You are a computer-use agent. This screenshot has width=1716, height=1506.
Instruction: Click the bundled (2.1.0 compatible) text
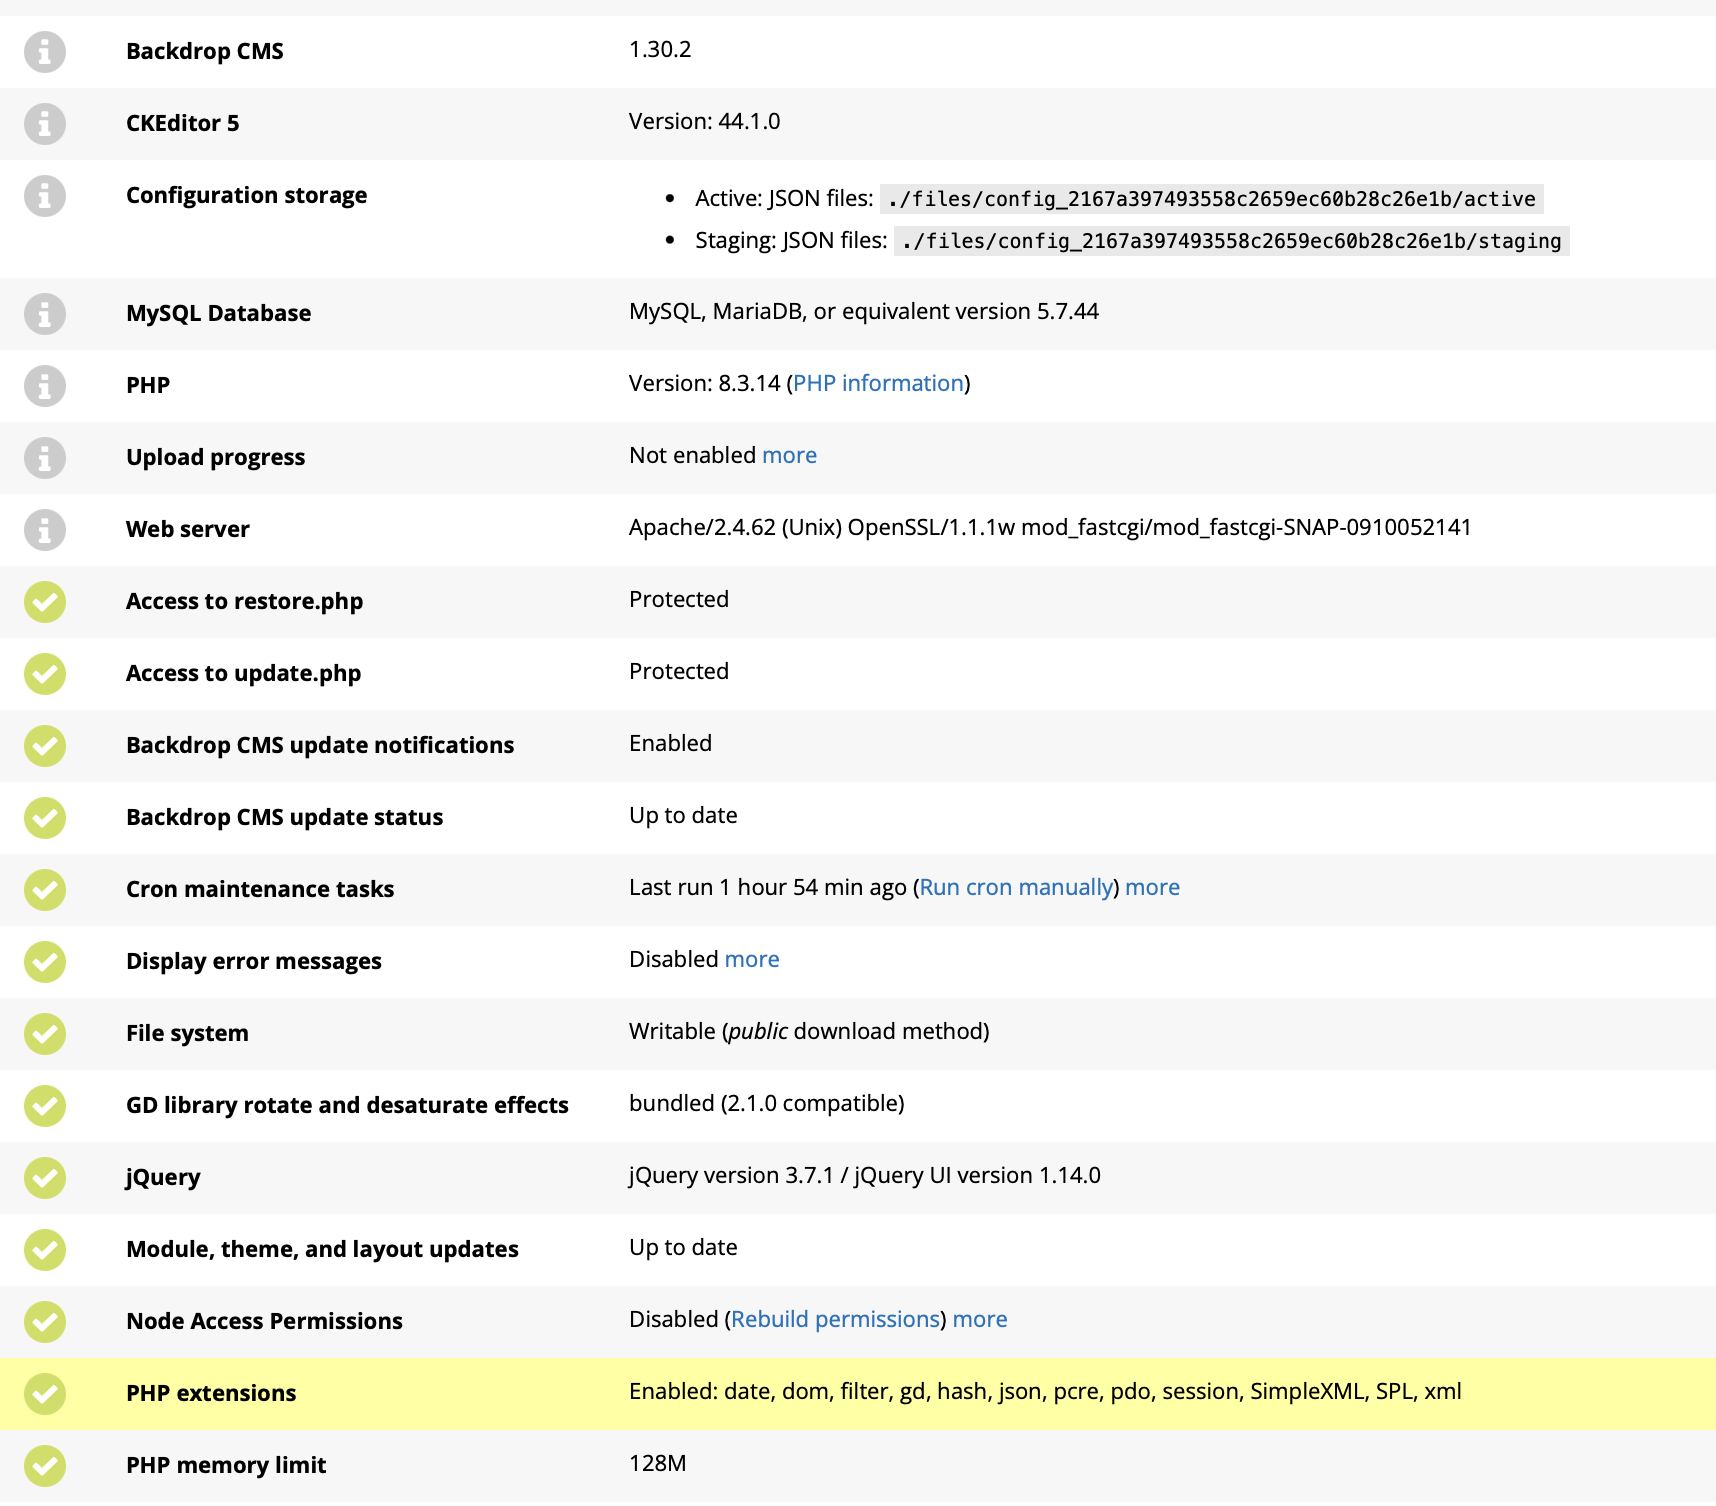click(767, 1104)
